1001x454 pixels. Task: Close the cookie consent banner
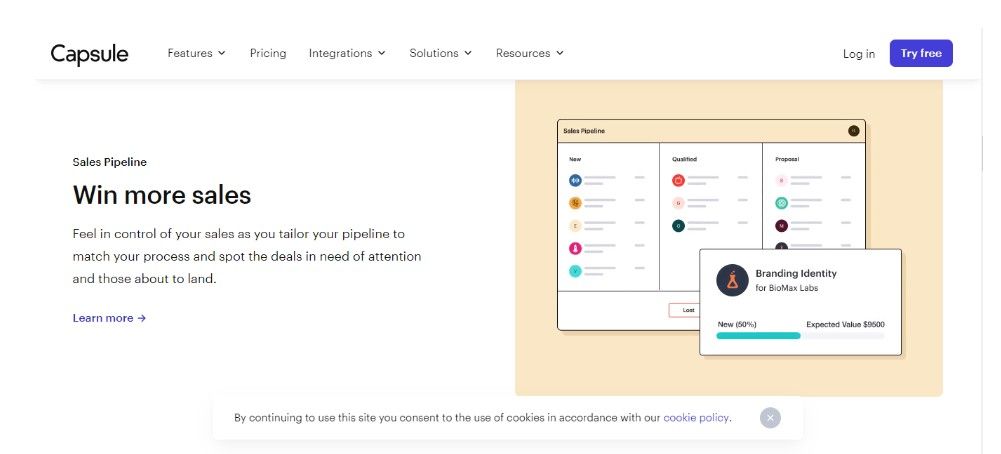[769, 418]
